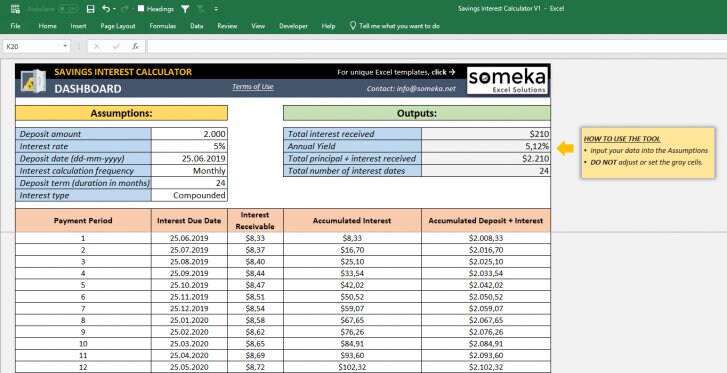Expand the Name Box dropdown
This screenshot has width=727, height=373.
tap(65, 46)
